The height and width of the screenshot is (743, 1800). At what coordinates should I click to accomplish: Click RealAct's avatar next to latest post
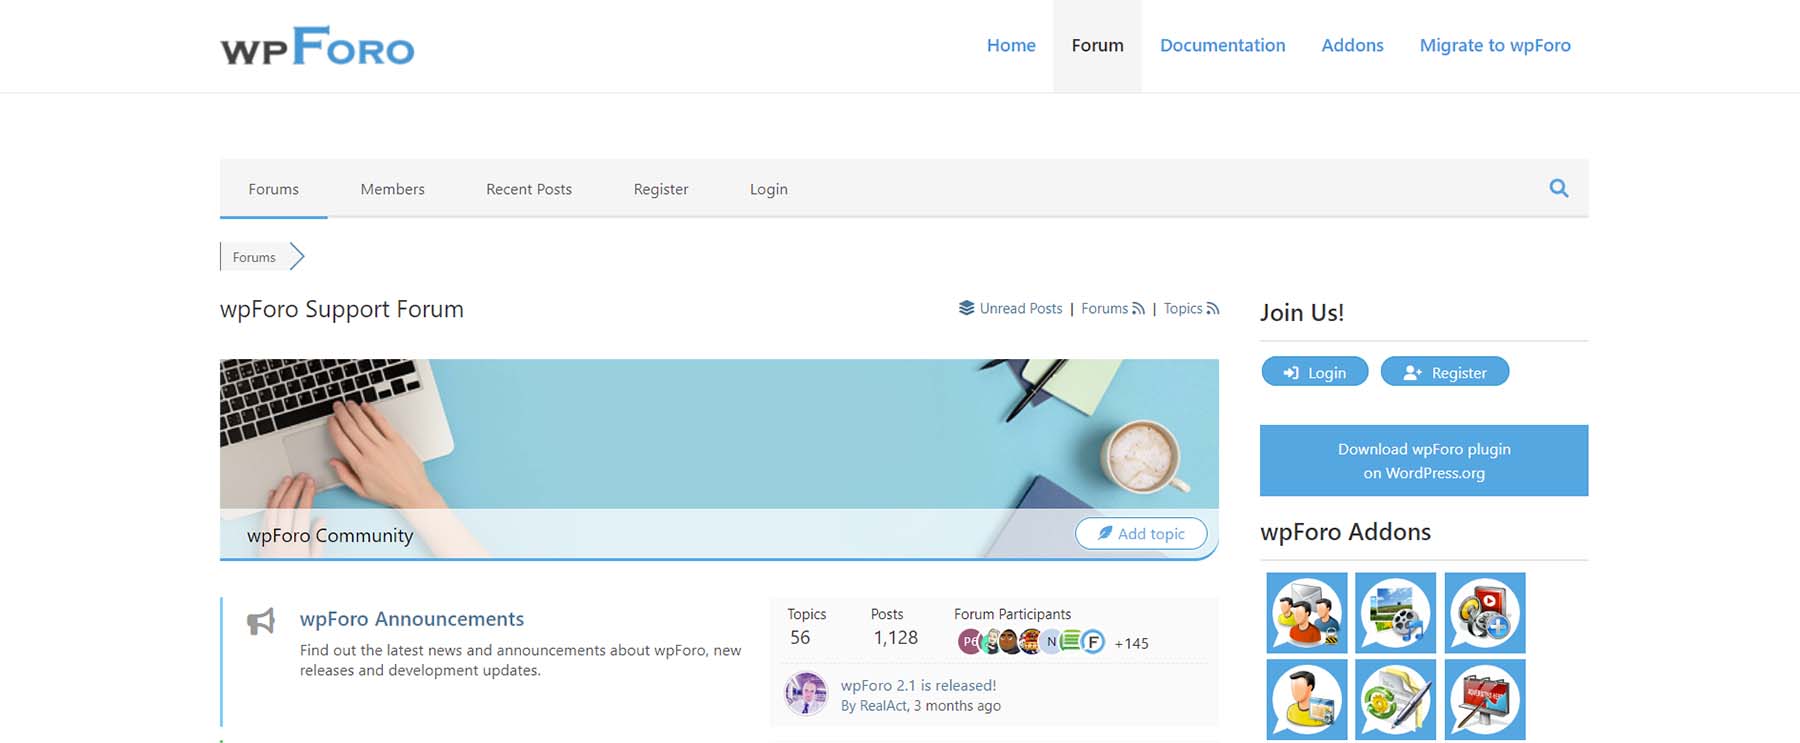pyautogui.click(x=806, y=694)
